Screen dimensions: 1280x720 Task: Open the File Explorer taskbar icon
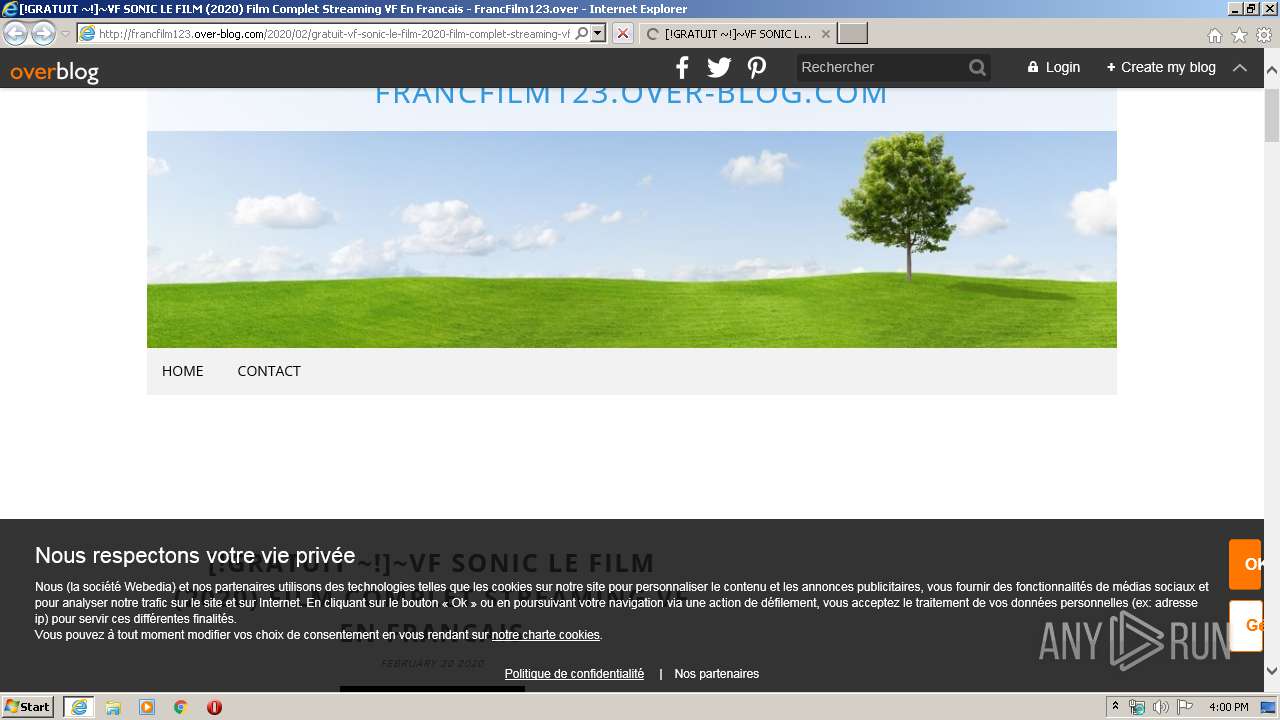[x=113, y=707]
